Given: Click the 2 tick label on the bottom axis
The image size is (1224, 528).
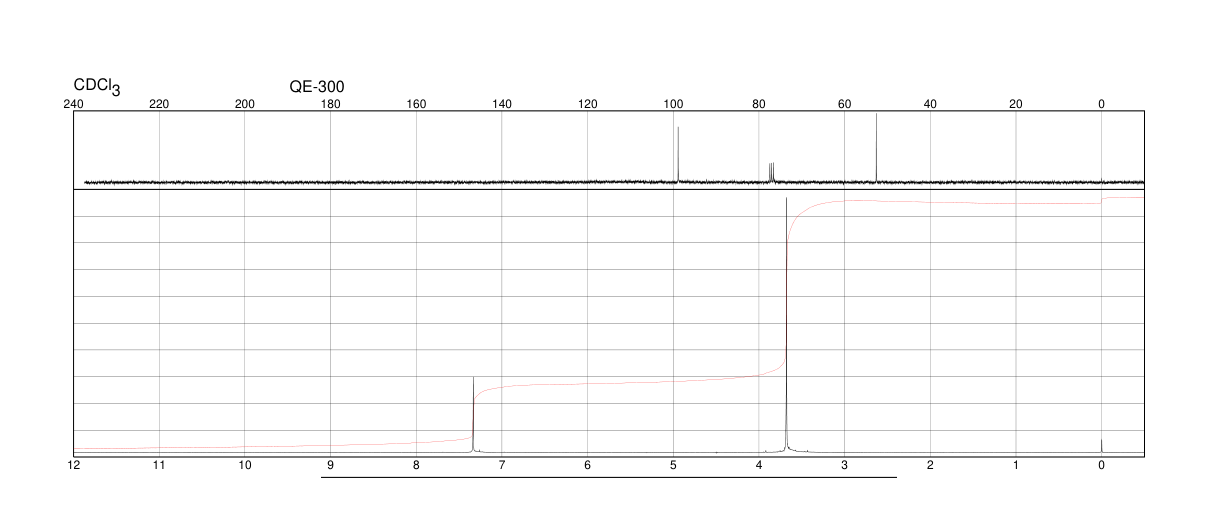Looking at the screenshot, I should (930, 465).
